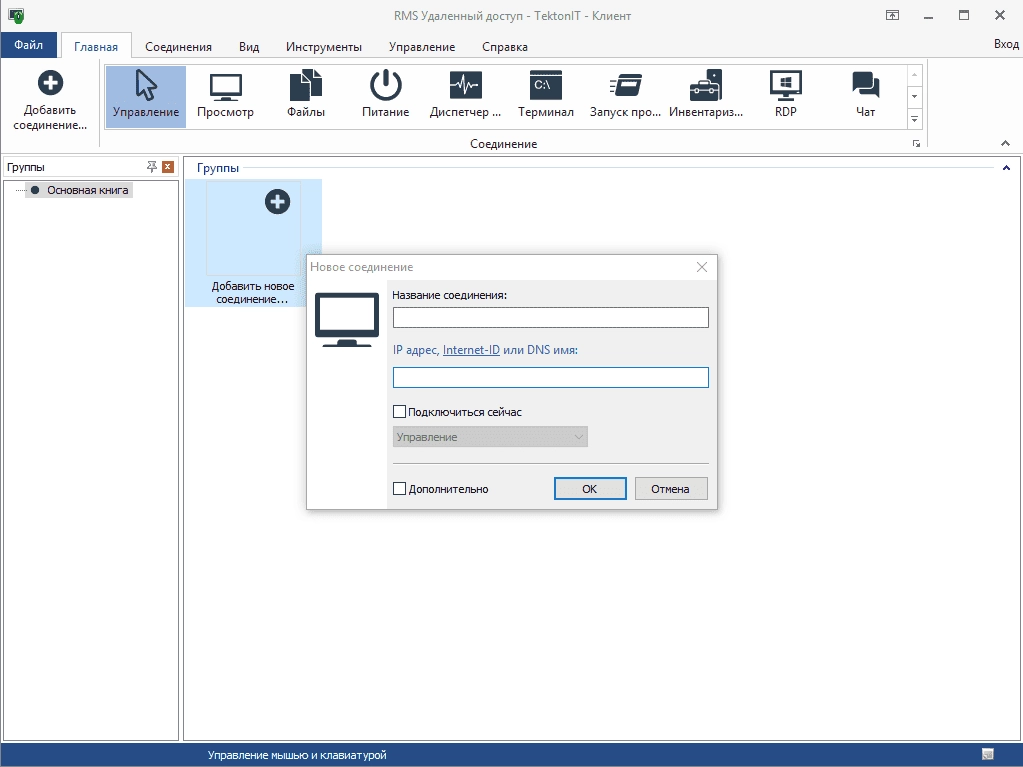Focus the IP адрес input field

[x=551, y=377]
